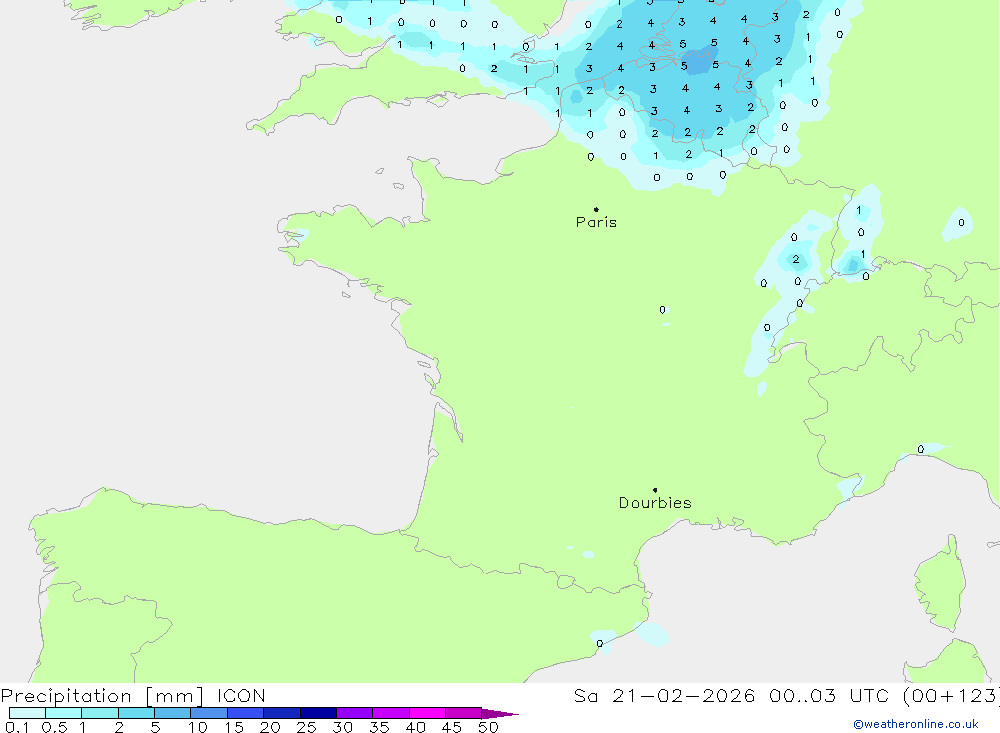Click the '00..03 UTC' time range text
This screenshot has width=1000, height=733.
pyautogui.click(x=829, y=696)
